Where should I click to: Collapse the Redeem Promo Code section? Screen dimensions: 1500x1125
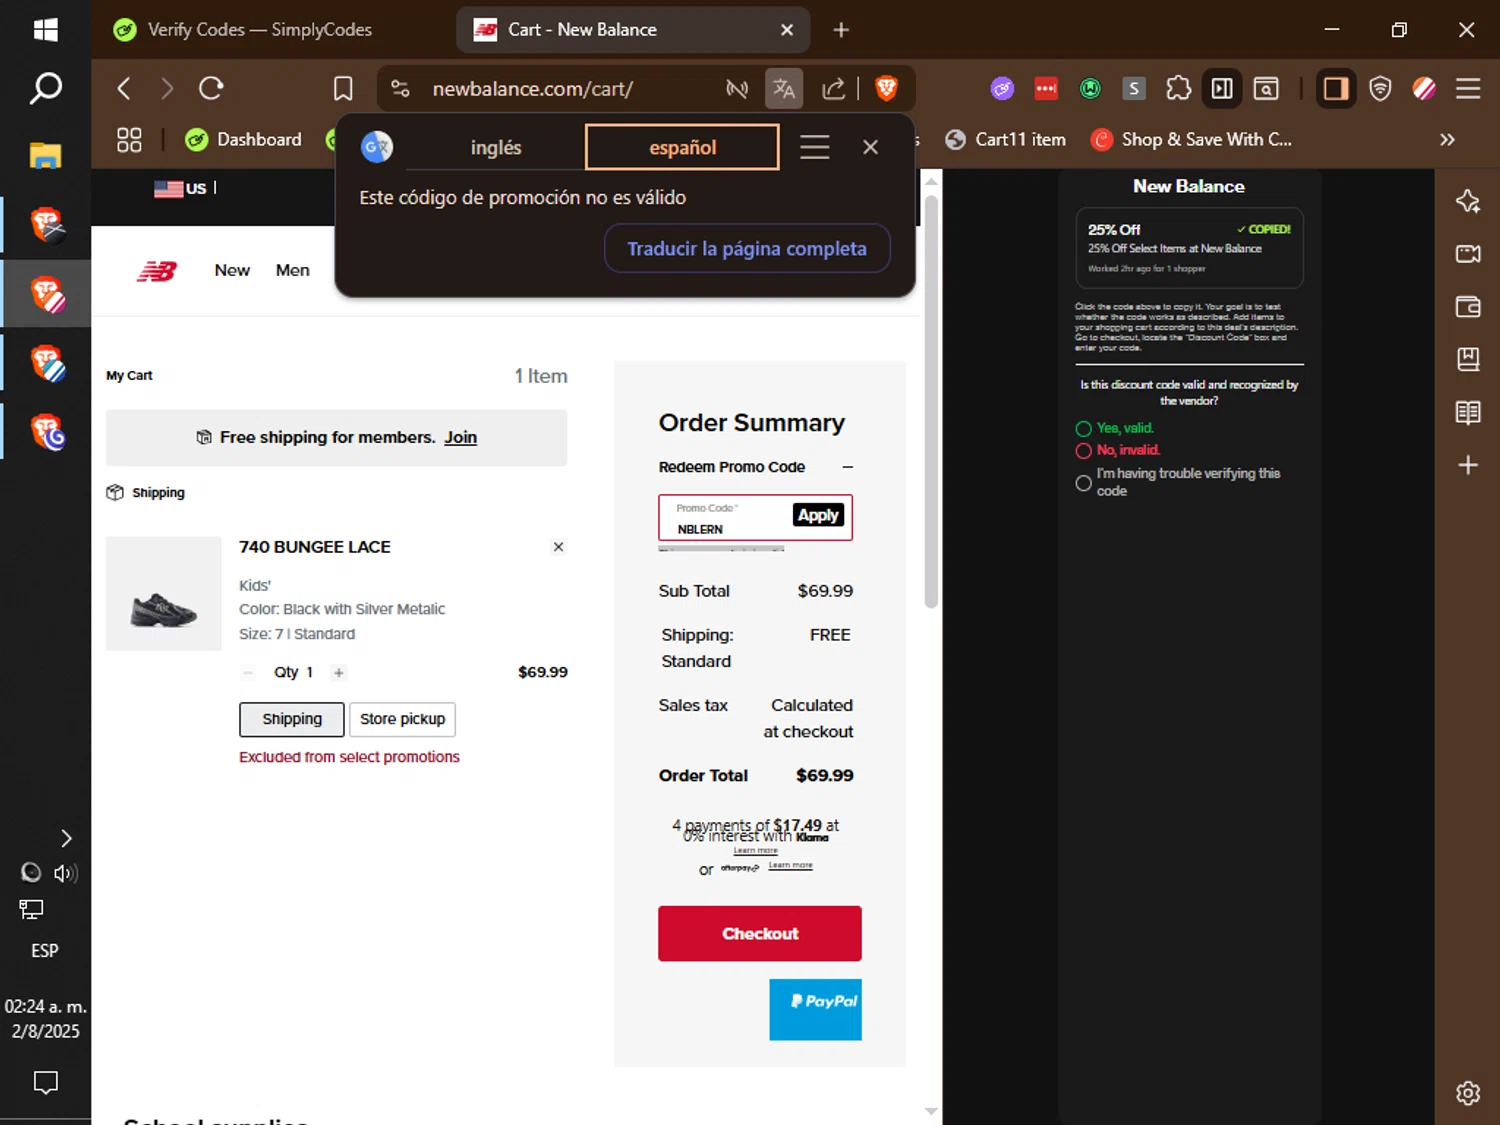pyautogui.click(x=848, y=467)
